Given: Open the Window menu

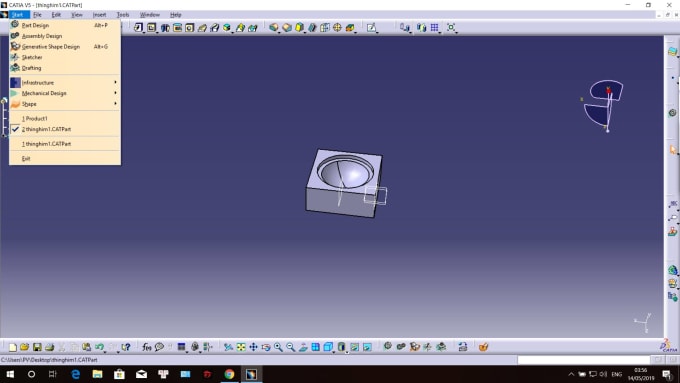Looking at the screenshot, I should 150,15.
